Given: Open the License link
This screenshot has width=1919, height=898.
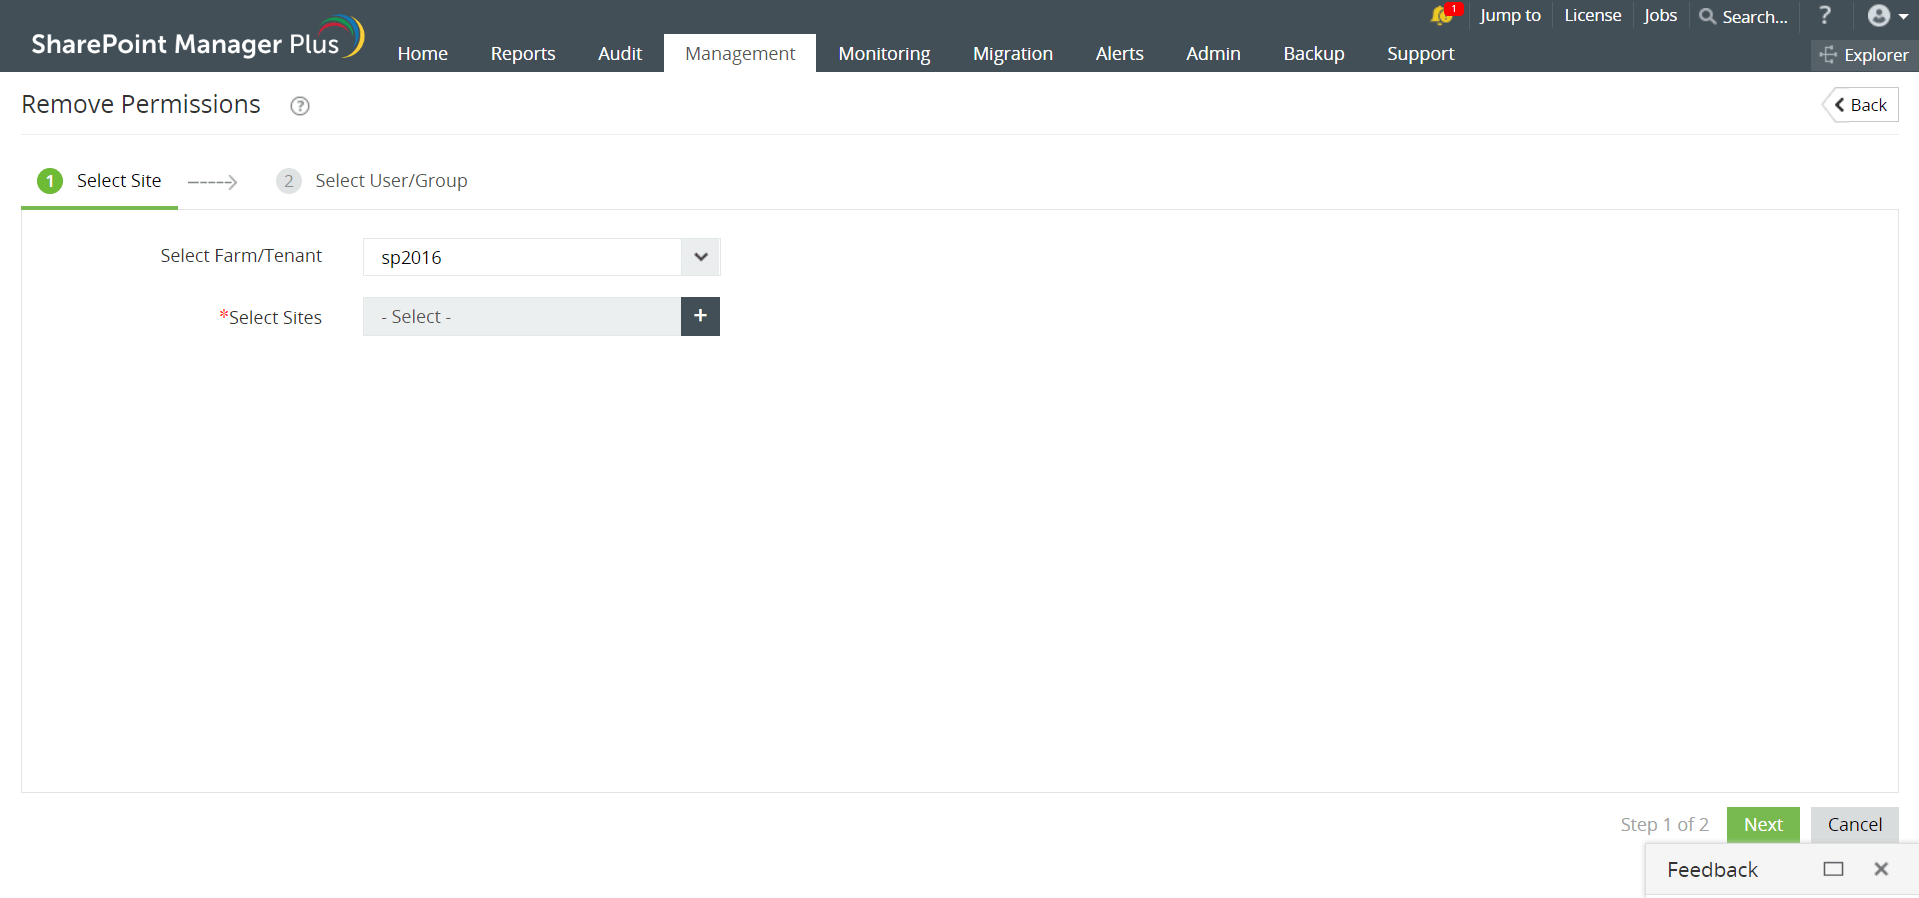Looking at the screenshot, I should 1593,15.
